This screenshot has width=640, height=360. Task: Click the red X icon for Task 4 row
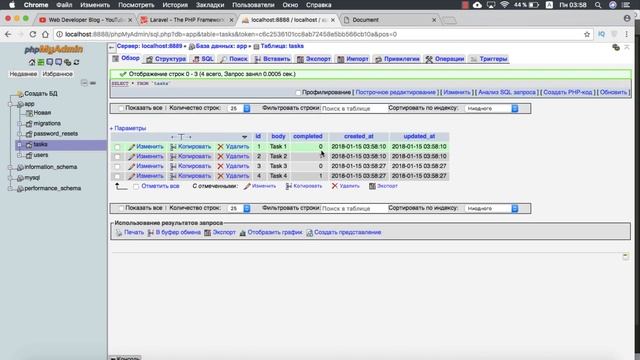coord(220,176)
